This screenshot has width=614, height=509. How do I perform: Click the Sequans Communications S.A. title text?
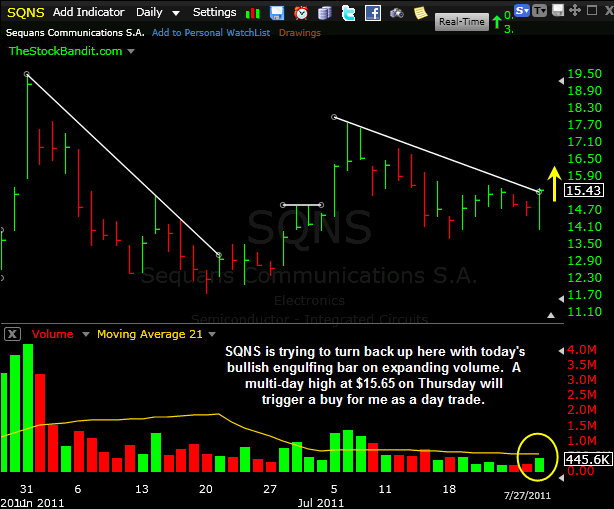75,32
